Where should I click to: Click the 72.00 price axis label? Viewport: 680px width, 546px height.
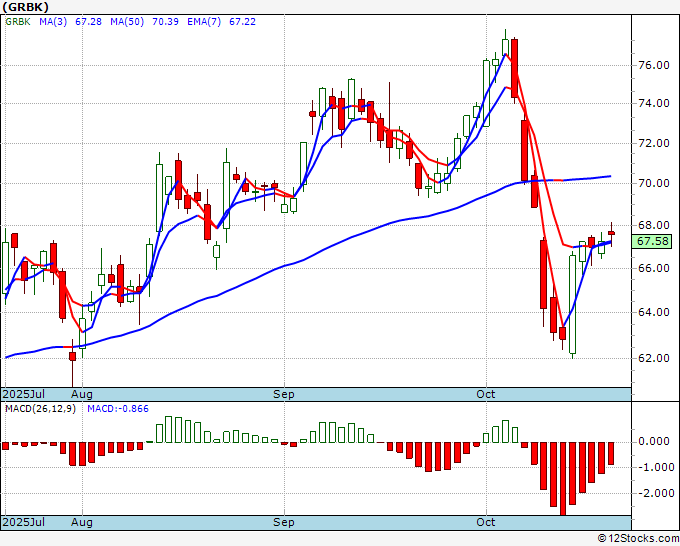click(x=654, y=143)
